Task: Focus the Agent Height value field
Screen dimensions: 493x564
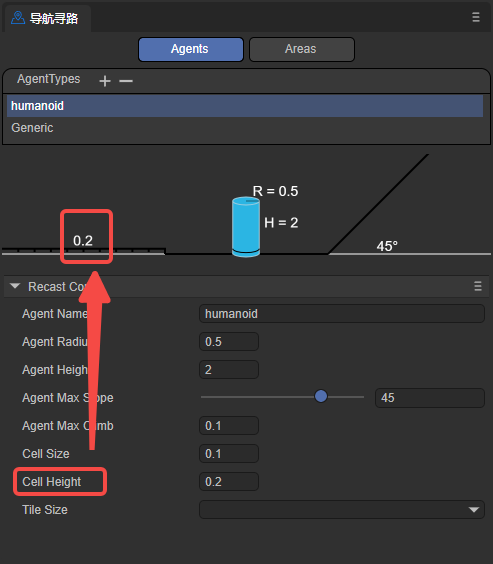Action: tap(229, 369)
